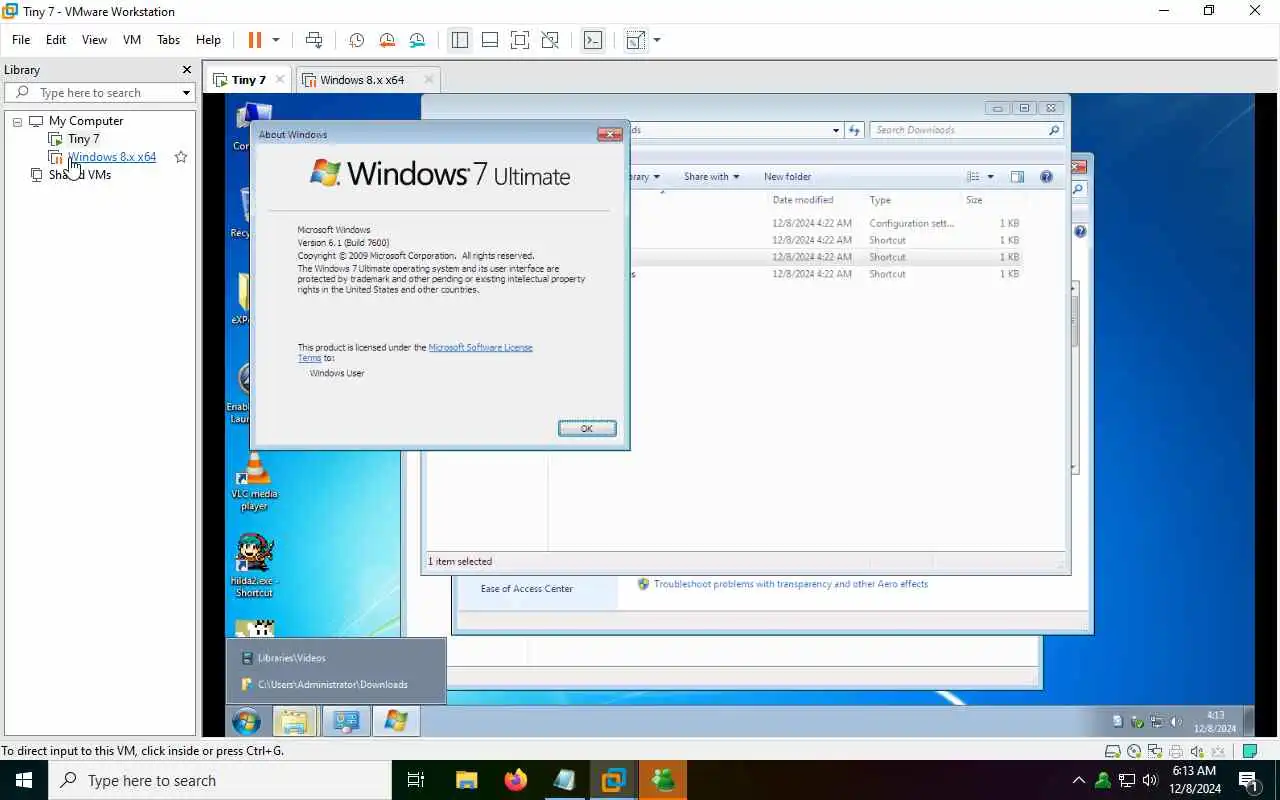Select Tiny 7 in the library tree

(x=83, y=139)
